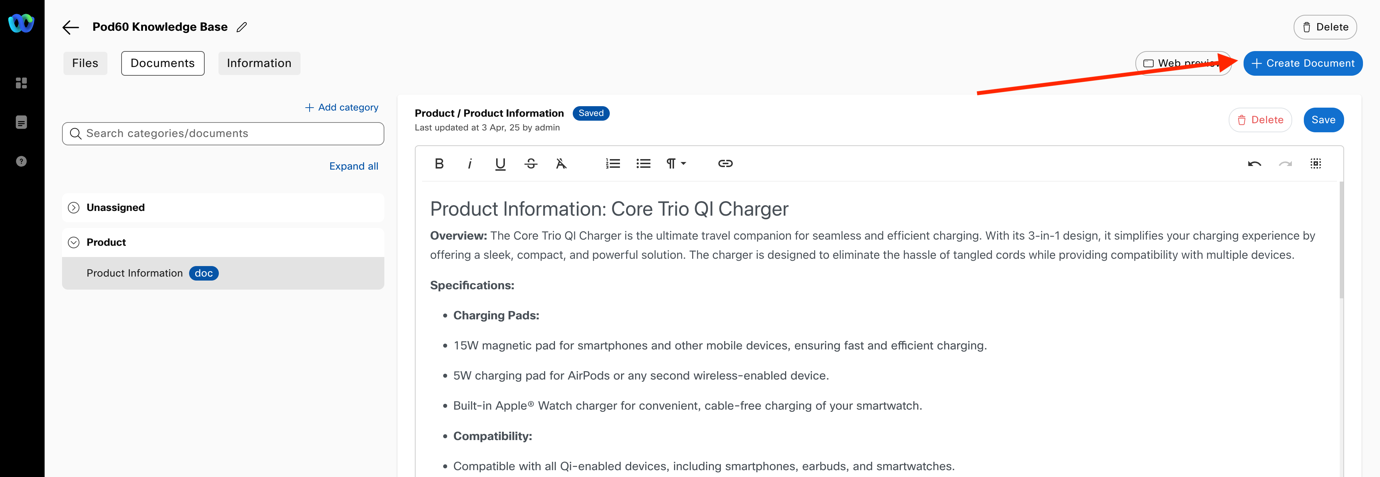The width and height of the screenshot is (1380, 477).
Task: Apply strikethrough formatting
Action: 531,164
